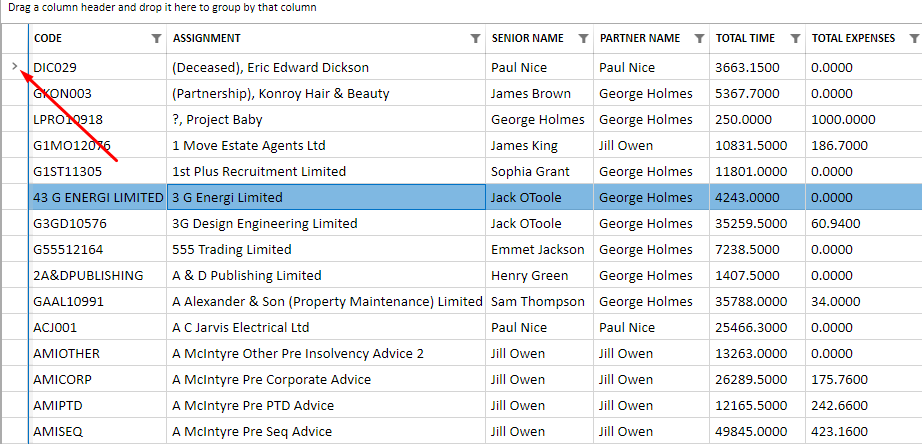Select the 555 Trading Limited assignment cell
Screen dimensions: 922x444
pos(232,250)
